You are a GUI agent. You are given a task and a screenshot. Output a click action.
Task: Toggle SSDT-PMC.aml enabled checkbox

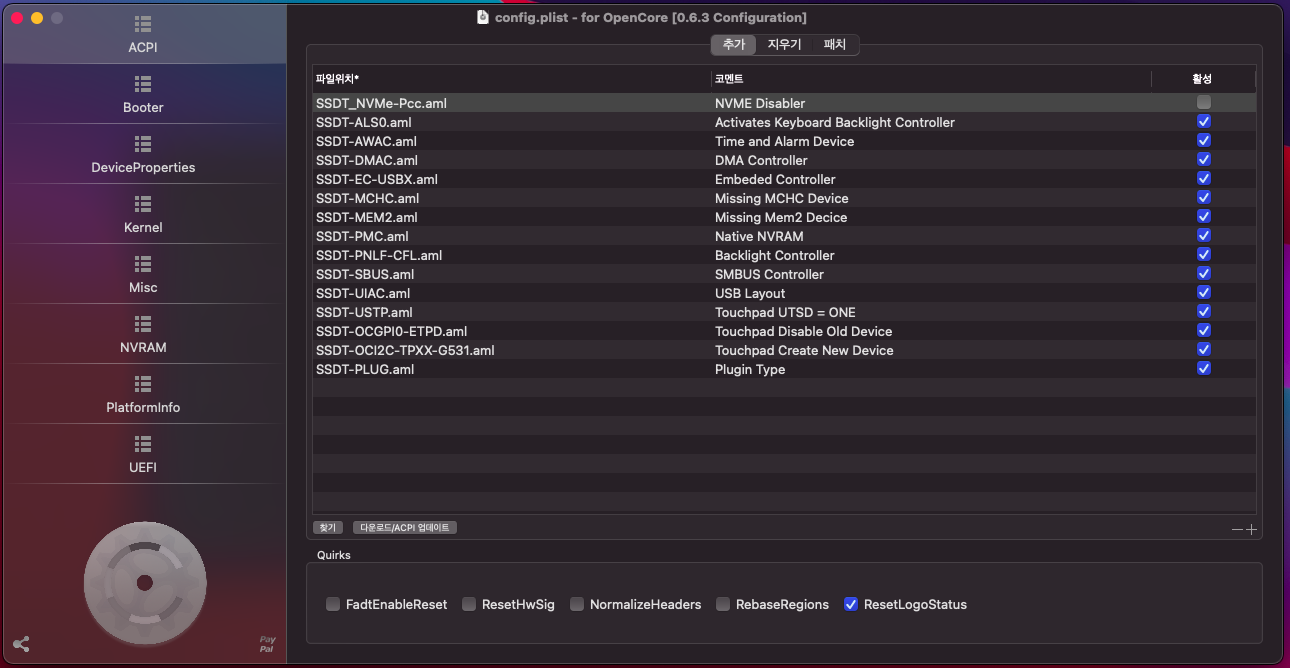[x=1204, y=235]
